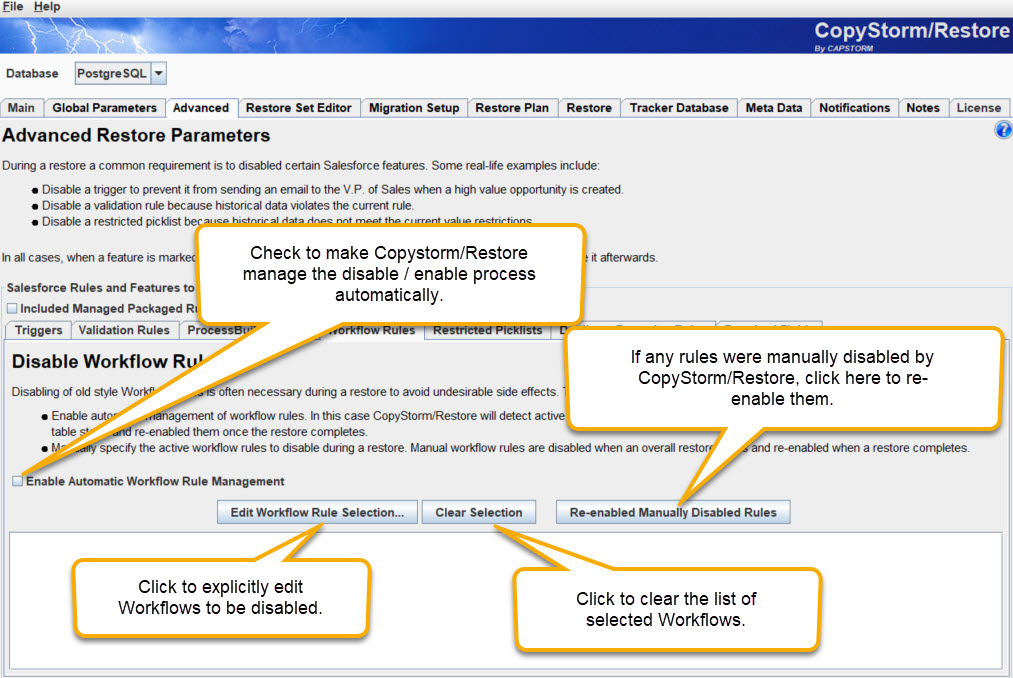
Task: Open the help icon at top right
Action: tap(1003, 129)
